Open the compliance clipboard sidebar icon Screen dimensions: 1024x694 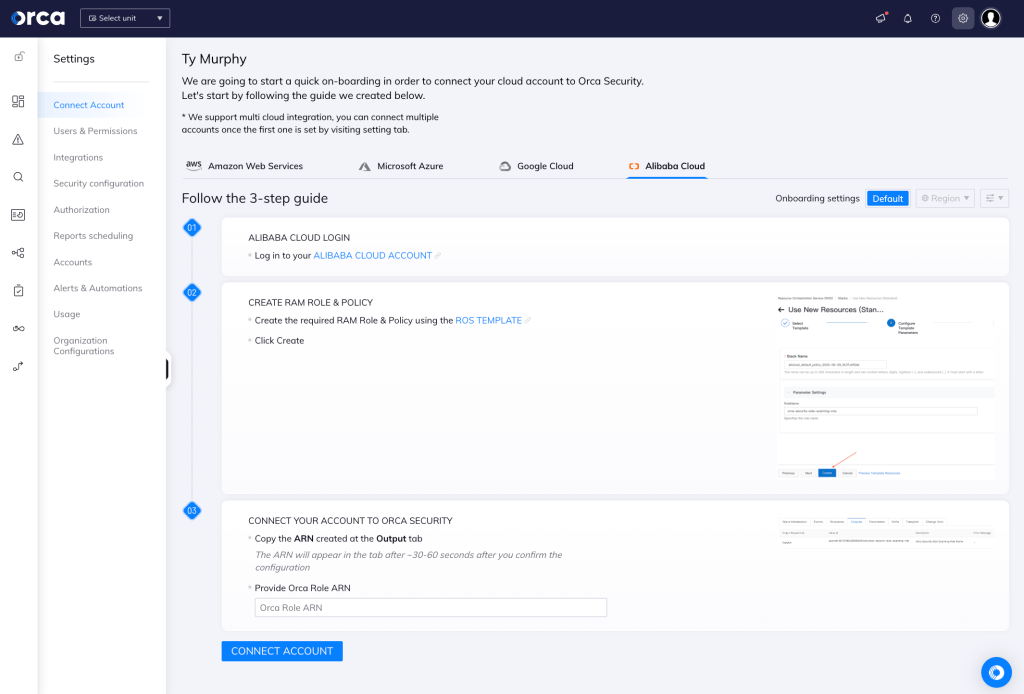18,291
